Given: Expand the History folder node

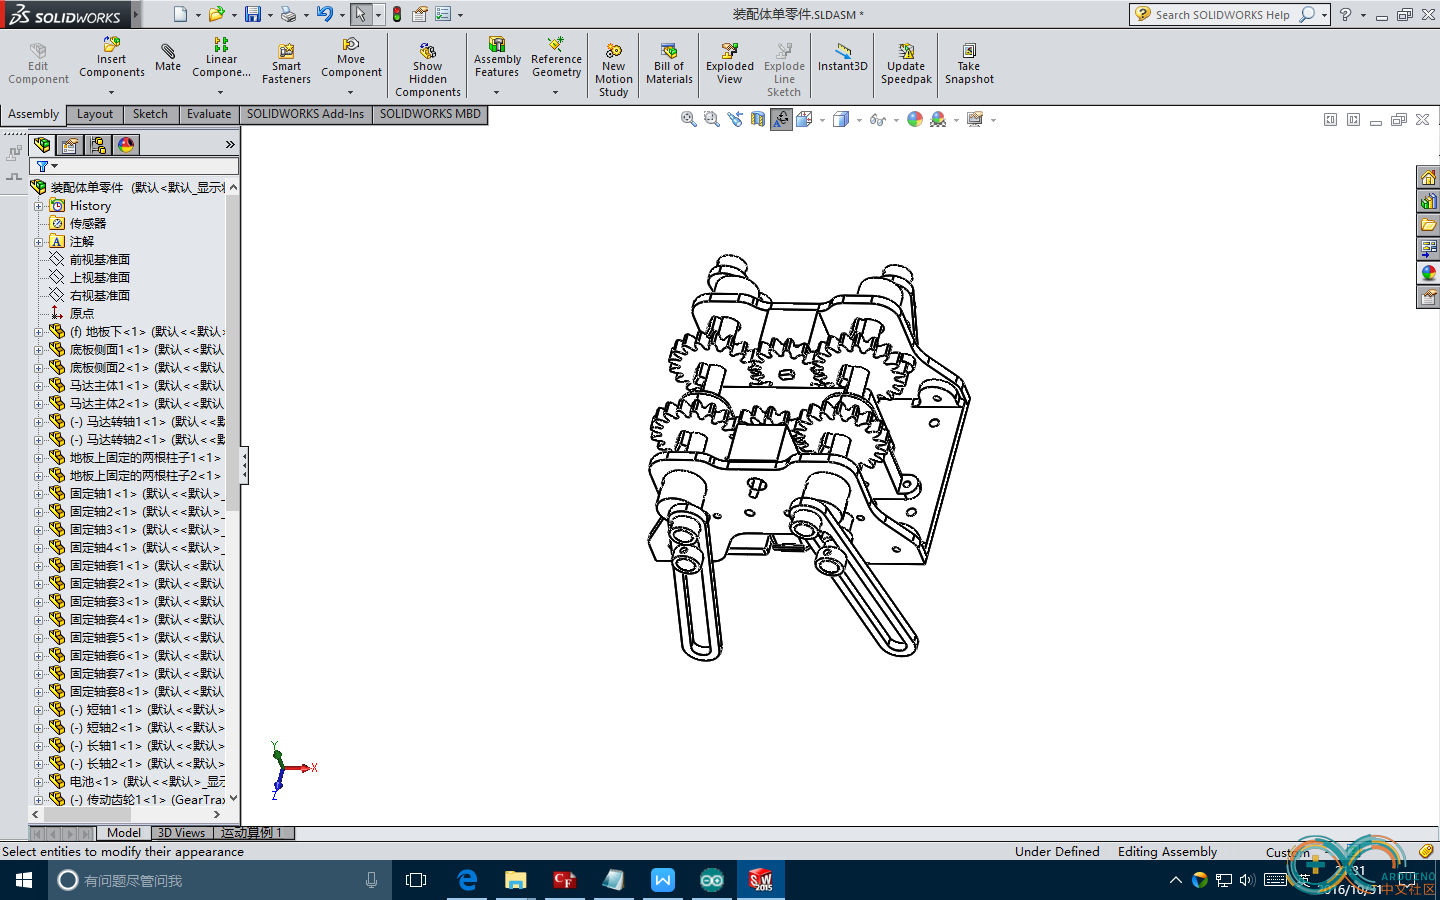Looking at the screenshot, I should (39, 206).
